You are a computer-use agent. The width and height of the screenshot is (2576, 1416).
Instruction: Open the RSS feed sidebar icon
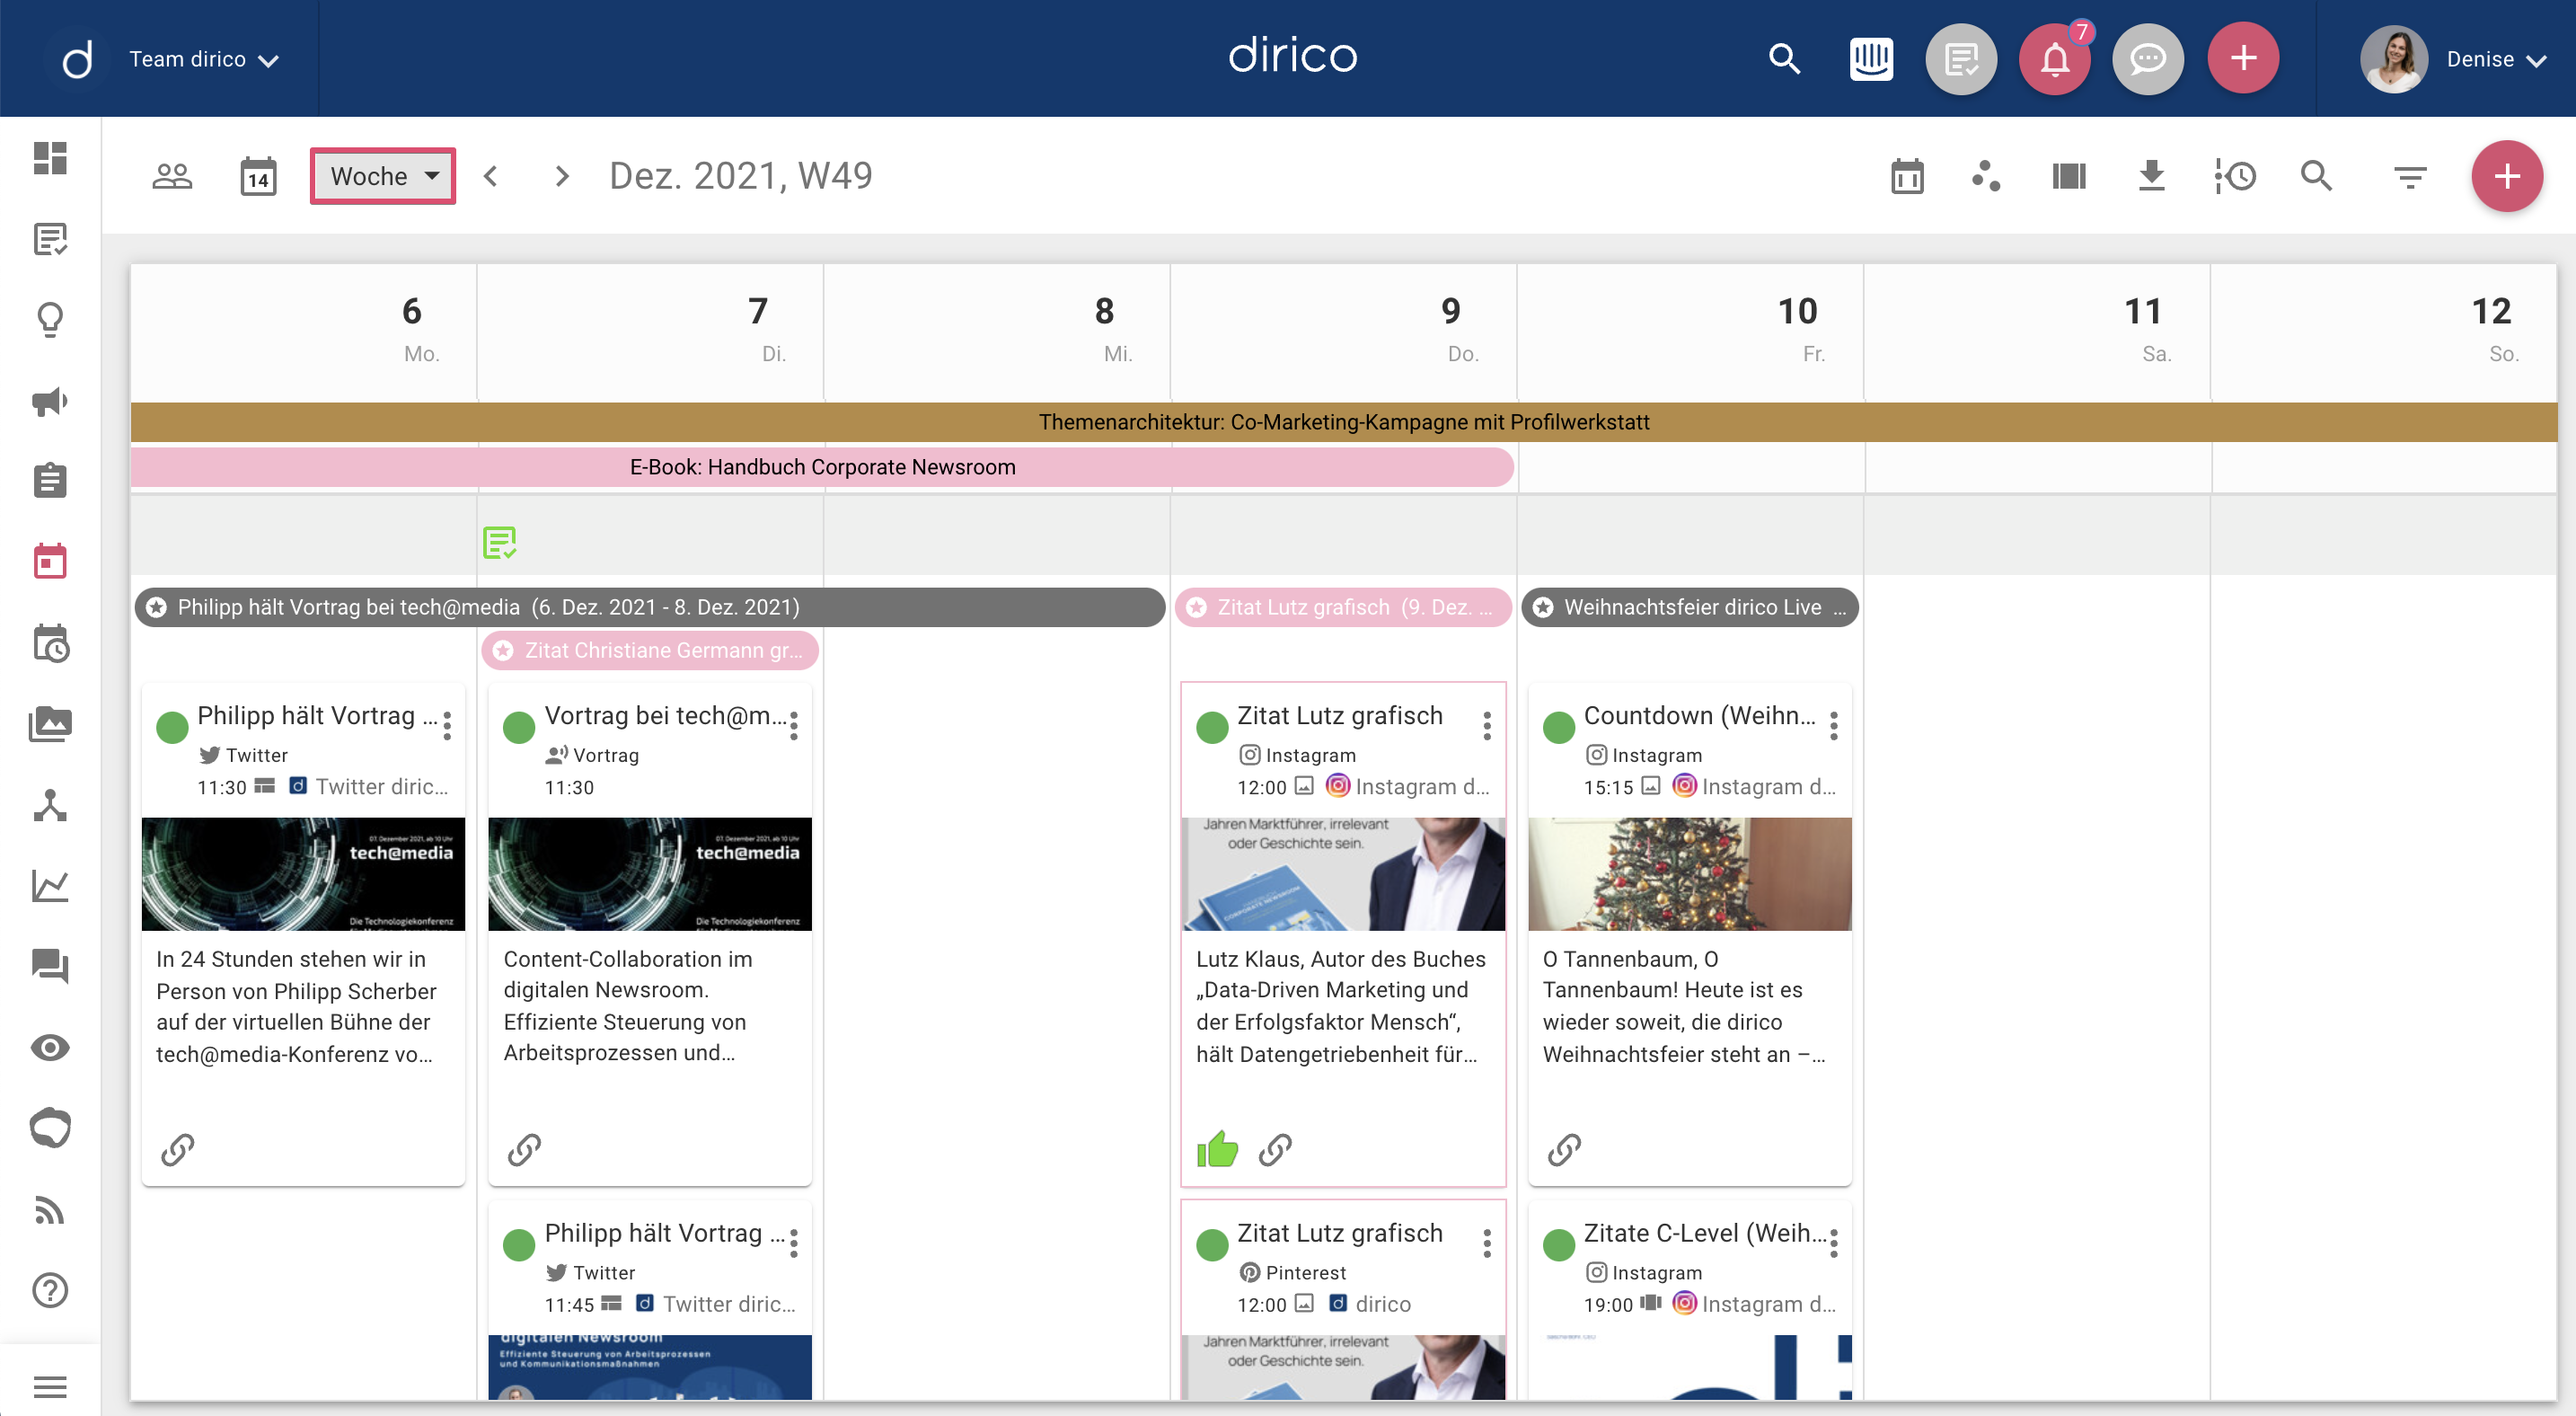tap(50, 1210)
